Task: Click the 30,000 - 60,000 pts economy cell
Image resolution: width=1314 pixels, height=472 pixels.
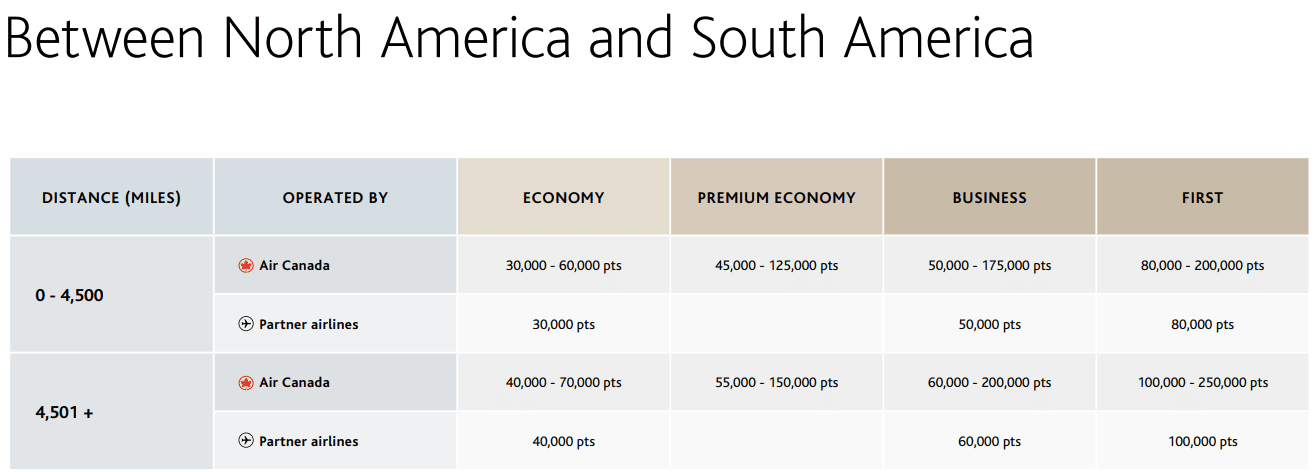Action: pos(563,266)
